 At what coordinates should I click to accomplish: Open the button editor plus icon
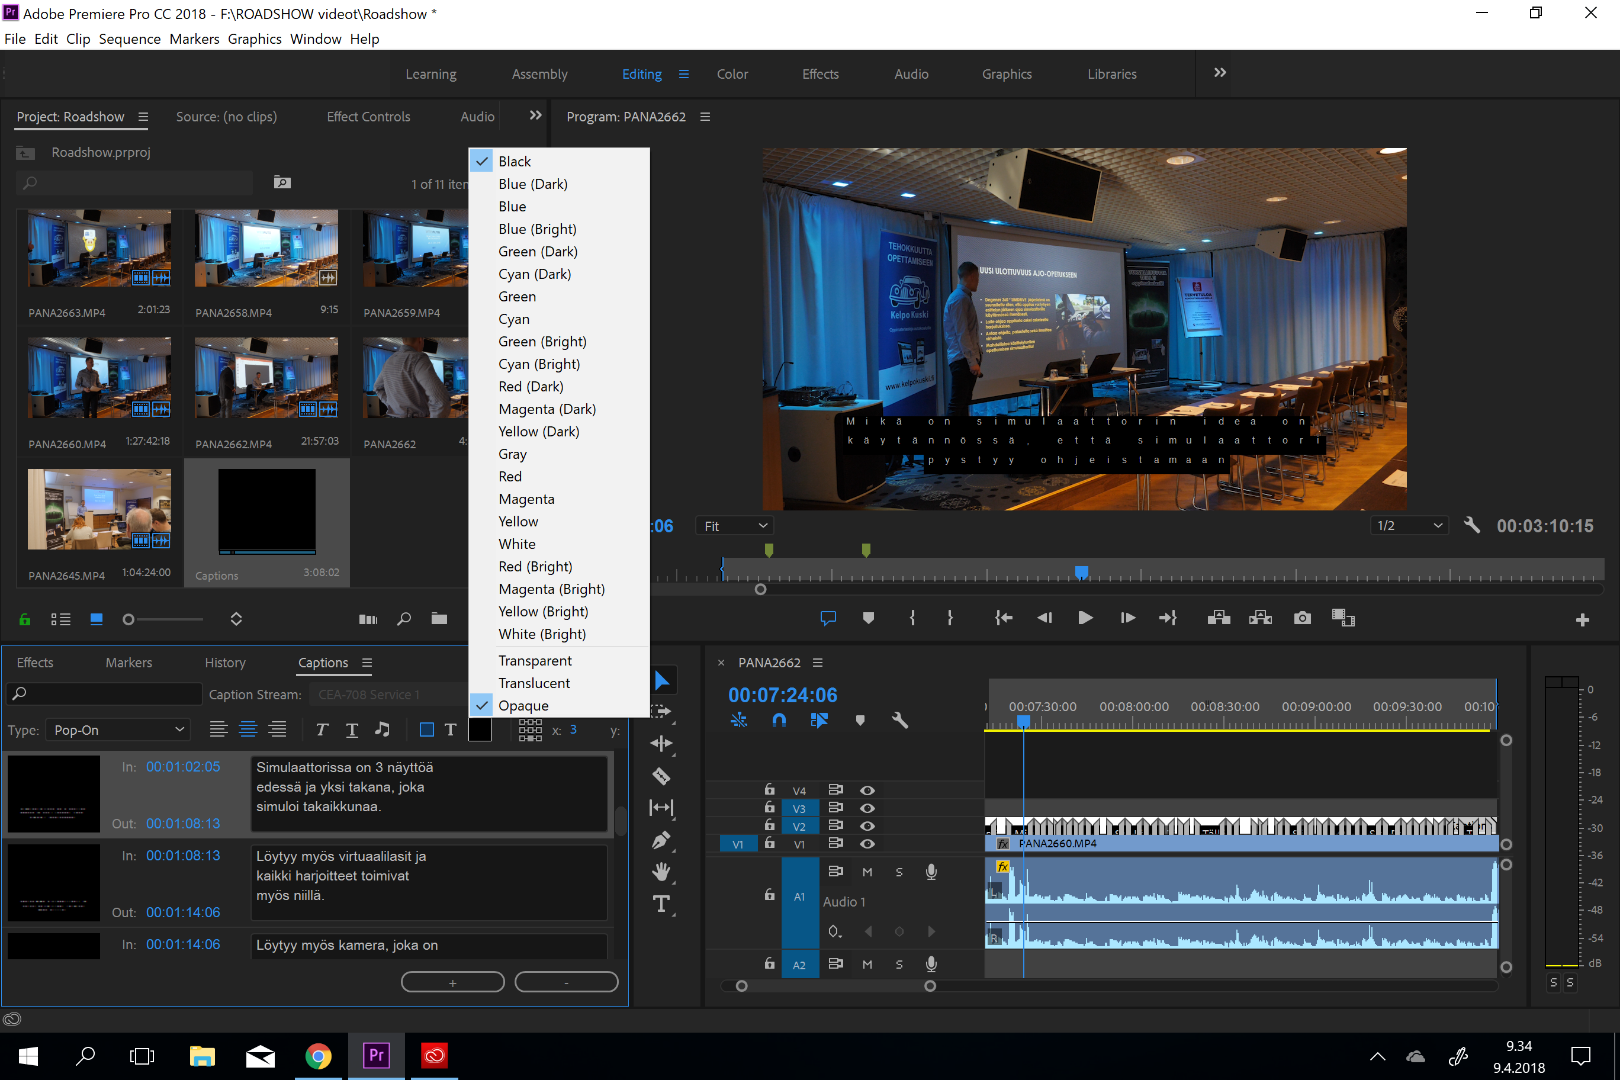tap(1582, 620)
